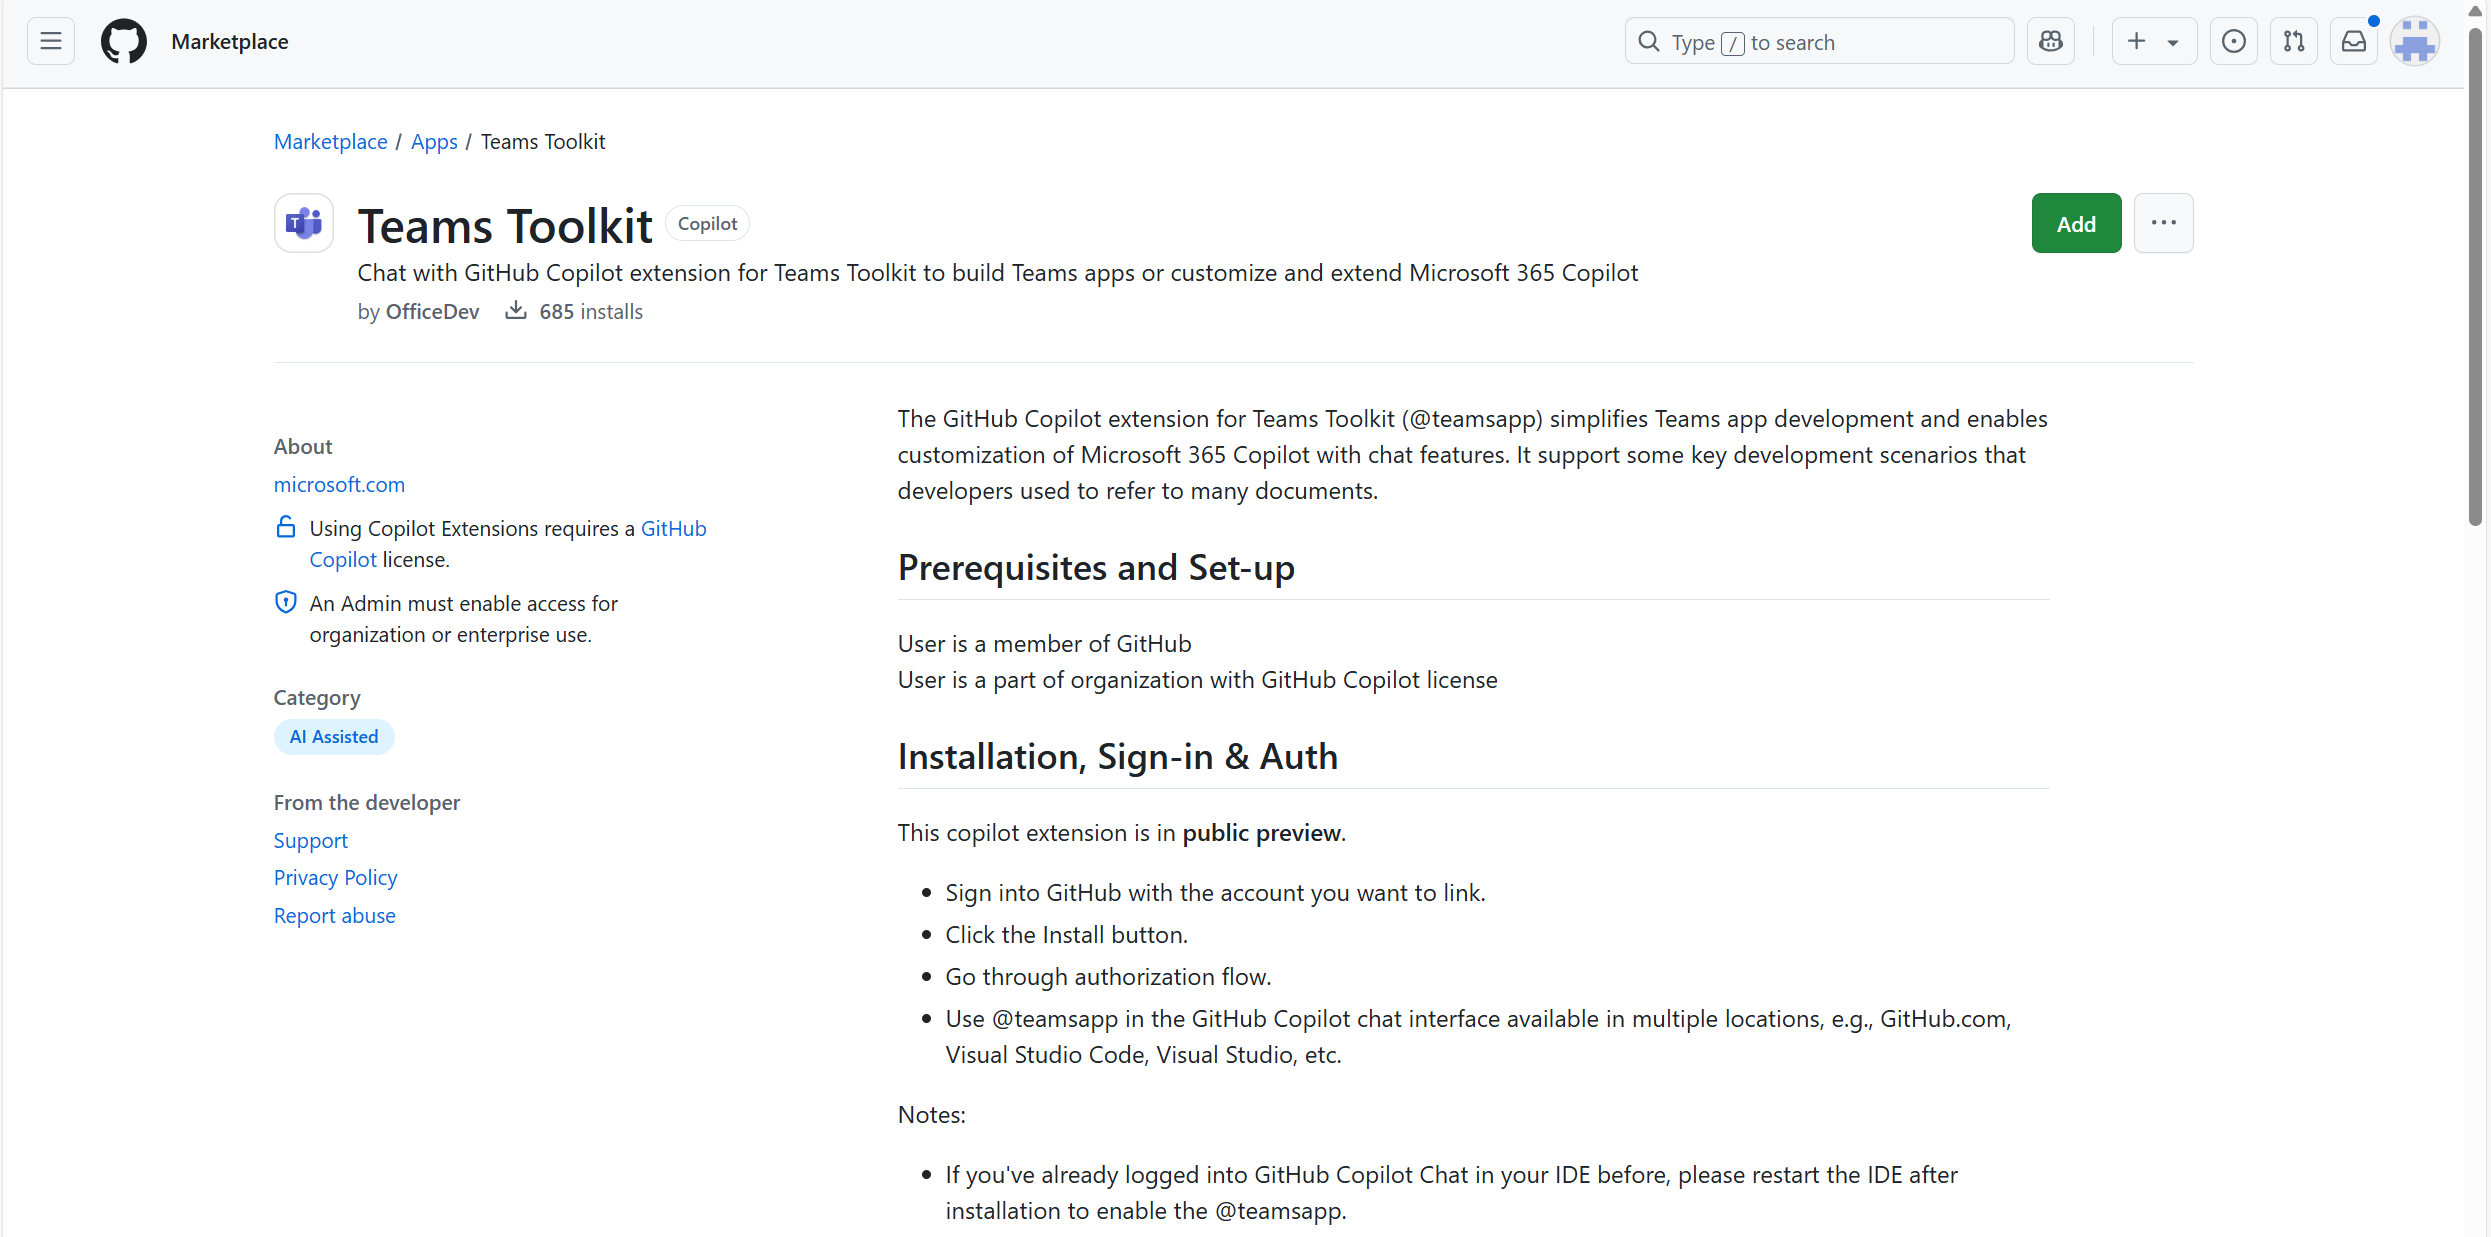Focus the 'Type / to search' field
This screenshot has height=1237, width=2491.
click(x=1819, y=41)
